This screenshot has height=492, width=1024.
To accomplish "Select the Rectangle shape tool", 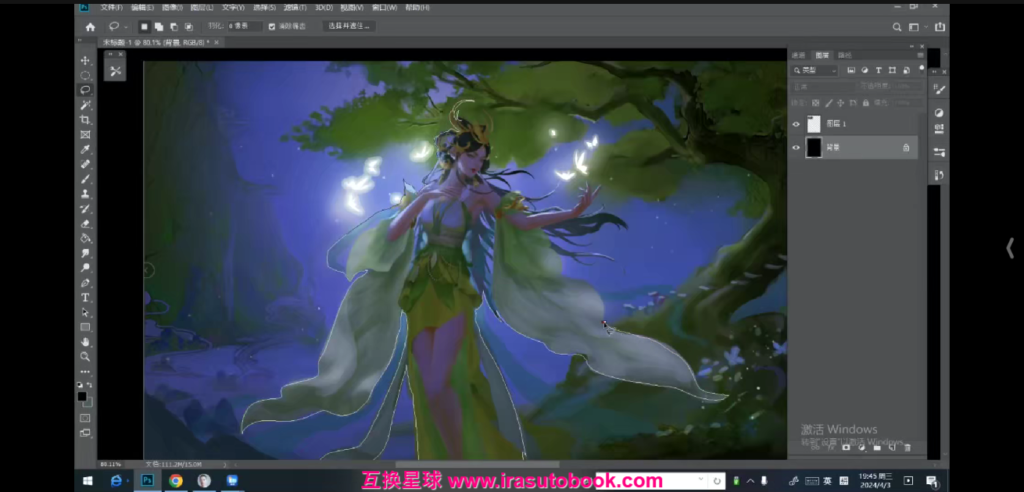I will (85, 327).
